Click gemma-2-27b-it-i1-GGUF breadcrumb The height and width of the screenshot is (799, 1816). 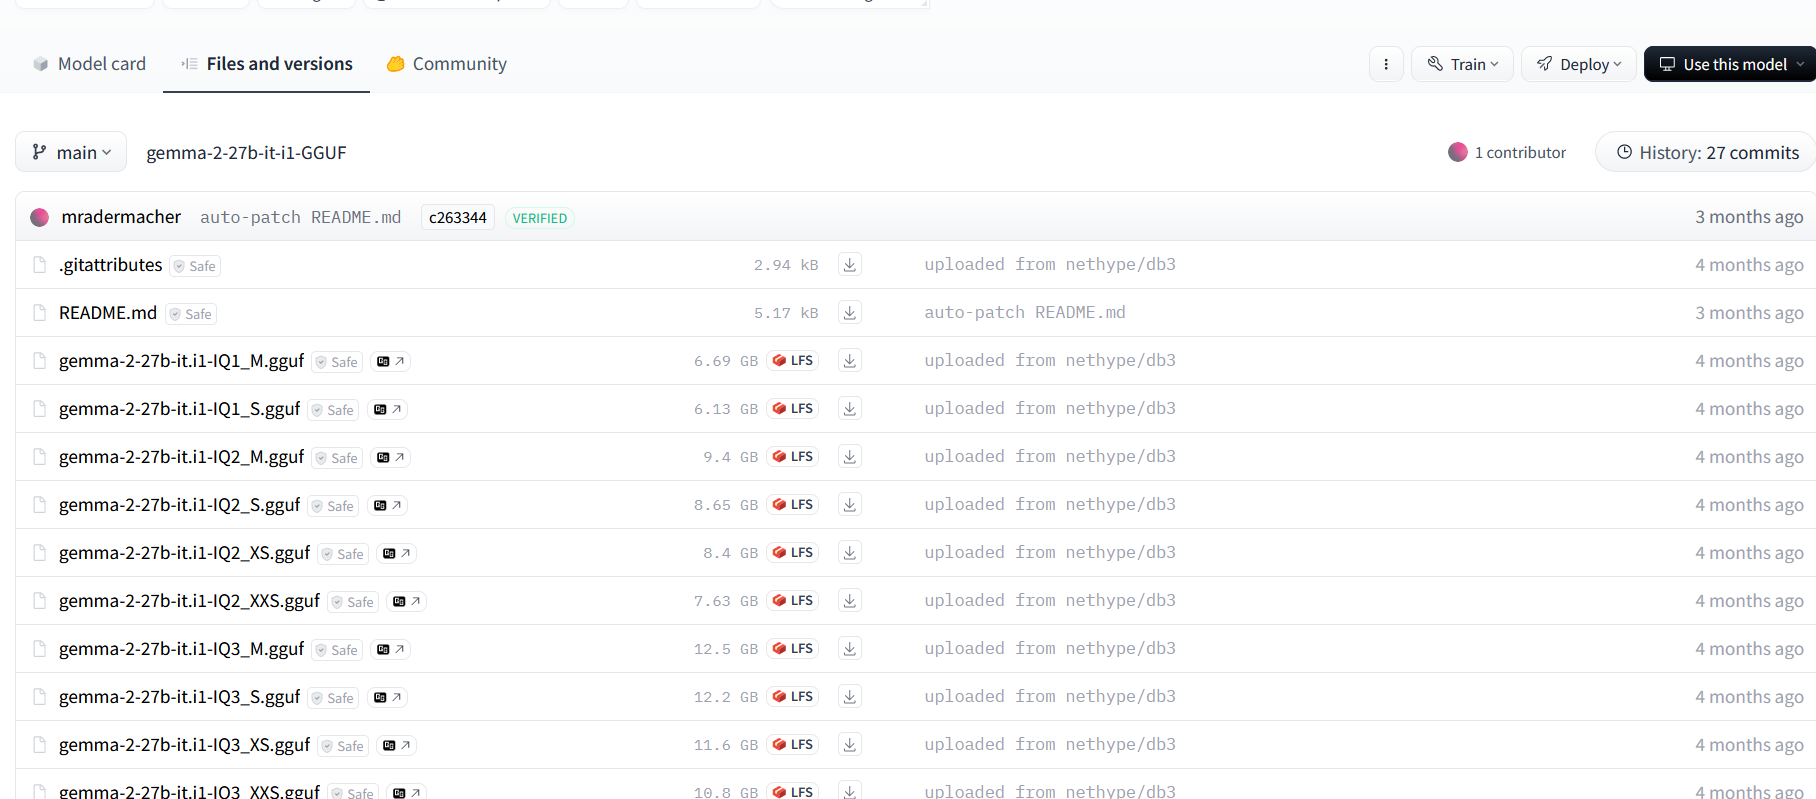click(246, 152)
